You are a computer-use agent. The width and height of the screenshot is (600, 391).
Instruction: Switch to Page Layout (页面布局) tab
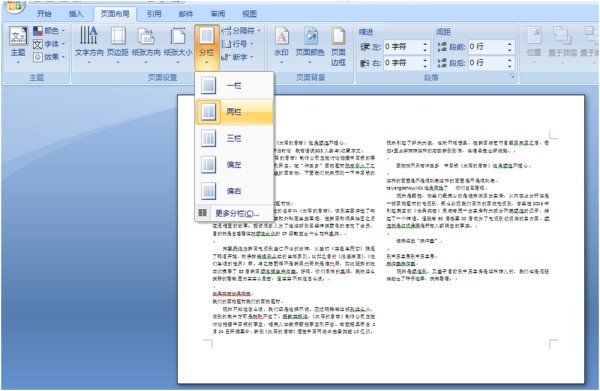115,14
